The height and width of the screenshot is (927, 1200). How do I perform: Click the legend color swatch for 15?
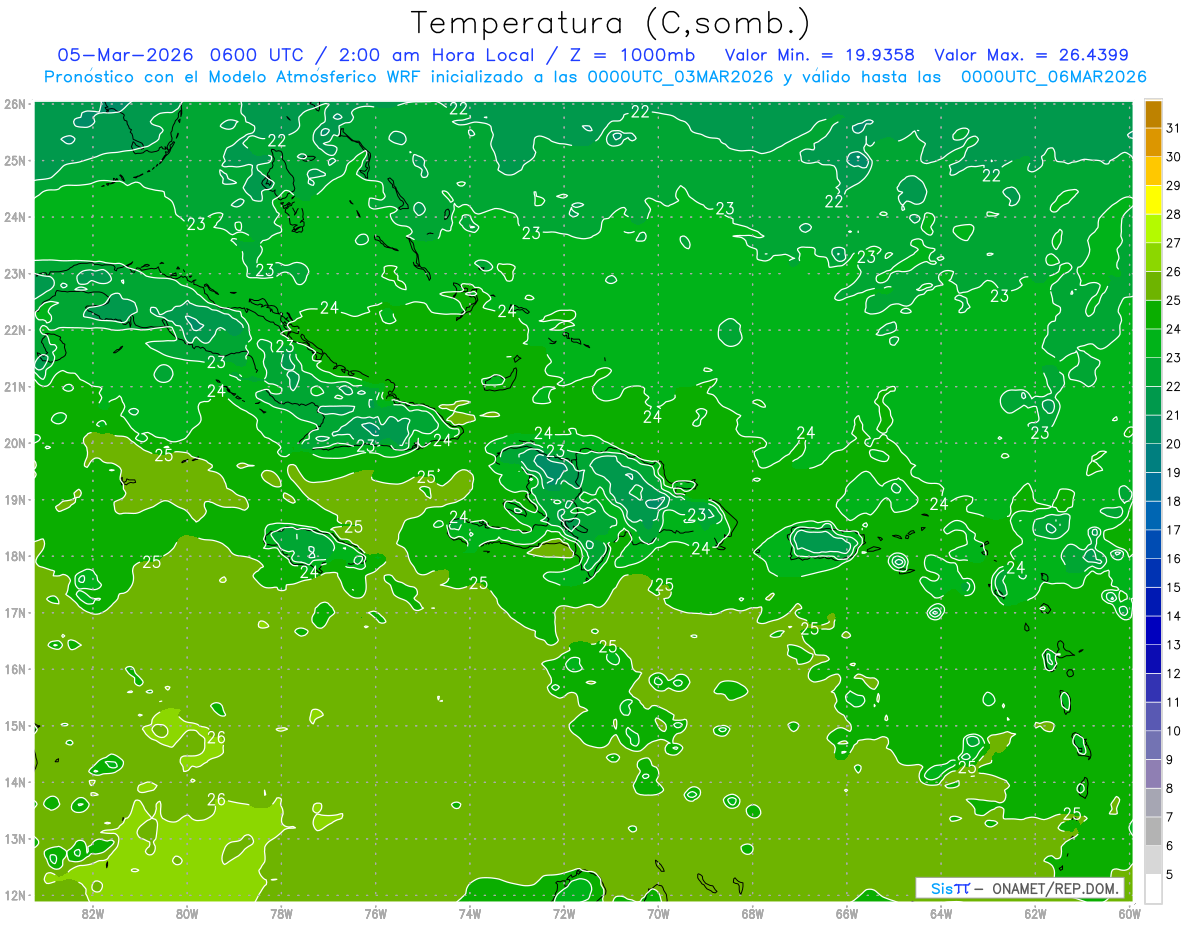pos(1153,573)
